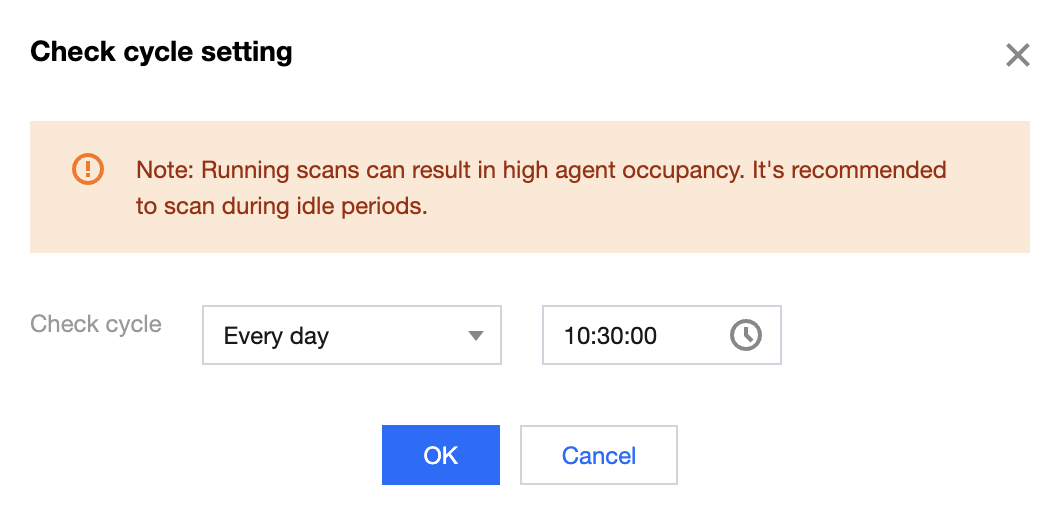Expand the Every day cycle dropdown
Viewport: 1058px width, 510px height.
coord(350,335)
